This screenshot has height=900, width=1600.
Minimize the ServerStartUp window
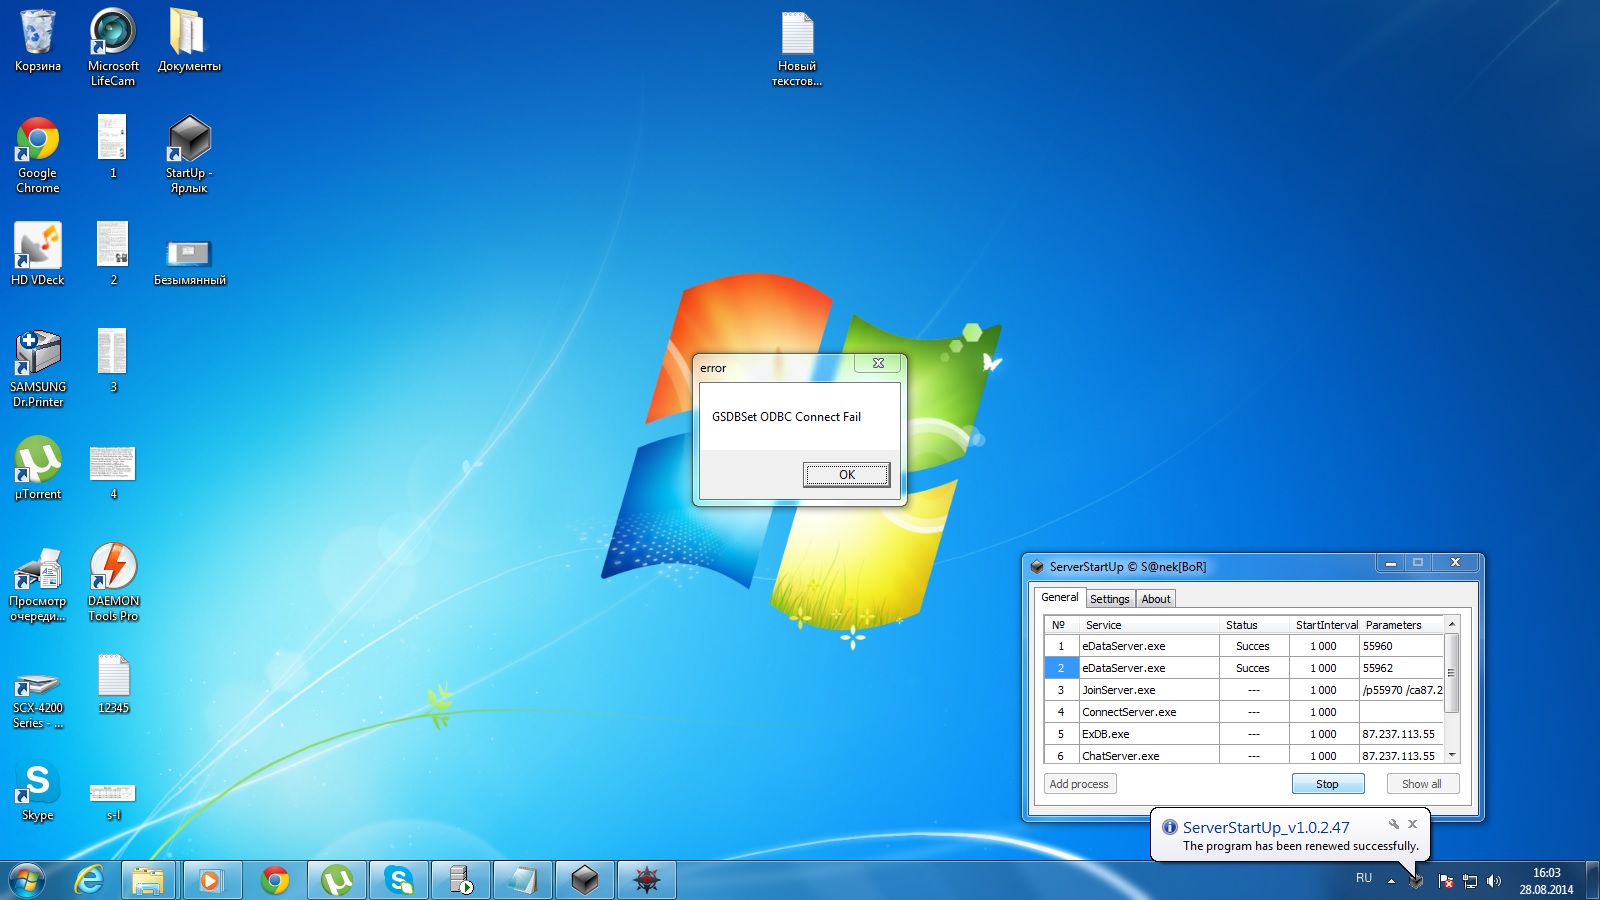pos(1390,563)
